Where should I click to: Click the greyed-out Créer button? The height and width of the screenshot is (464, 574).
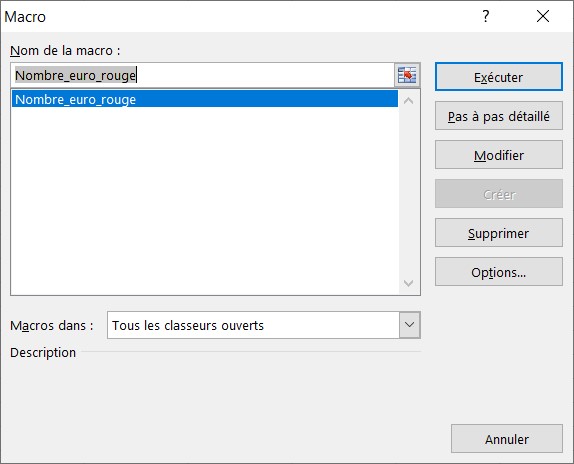coord(499,194)
